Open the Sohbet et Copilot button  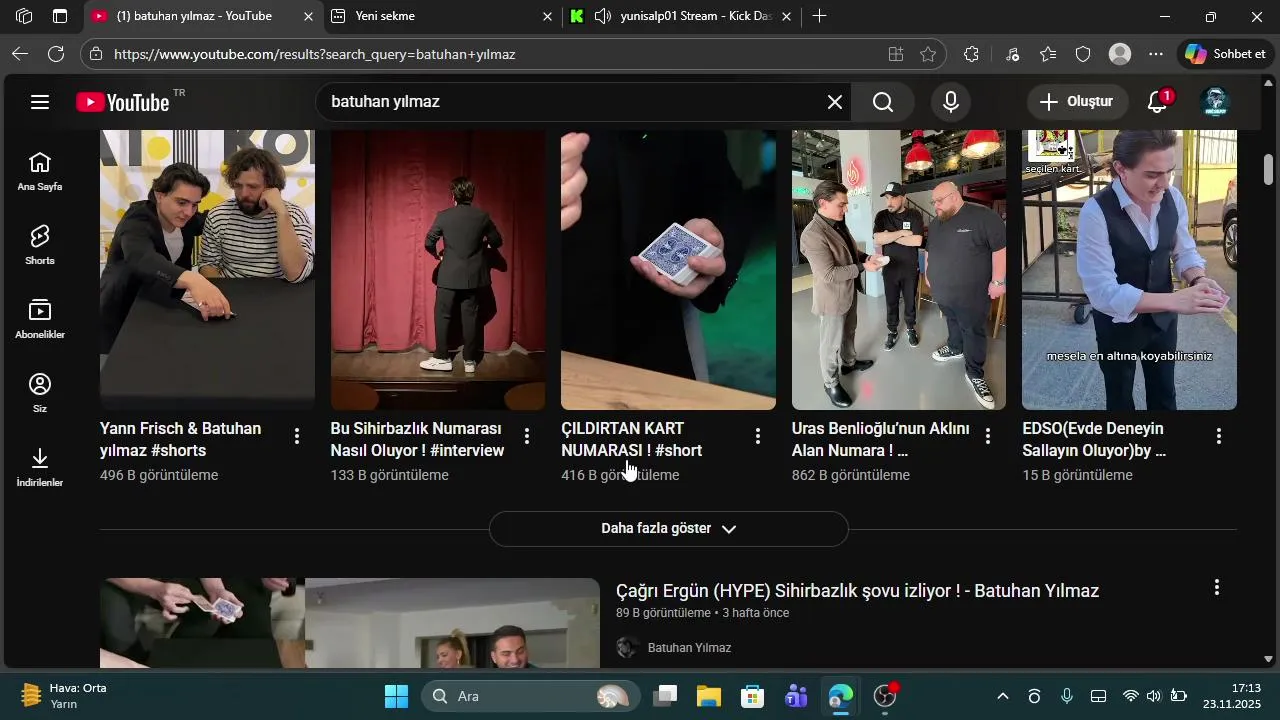click(1226, 54)
